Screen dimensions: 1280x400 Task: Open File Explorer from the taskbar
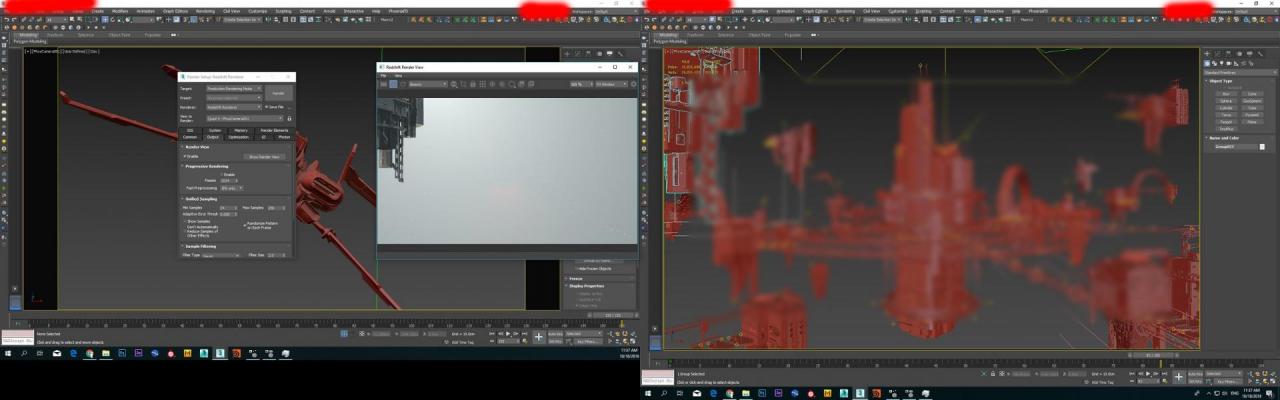click(105, 354)
